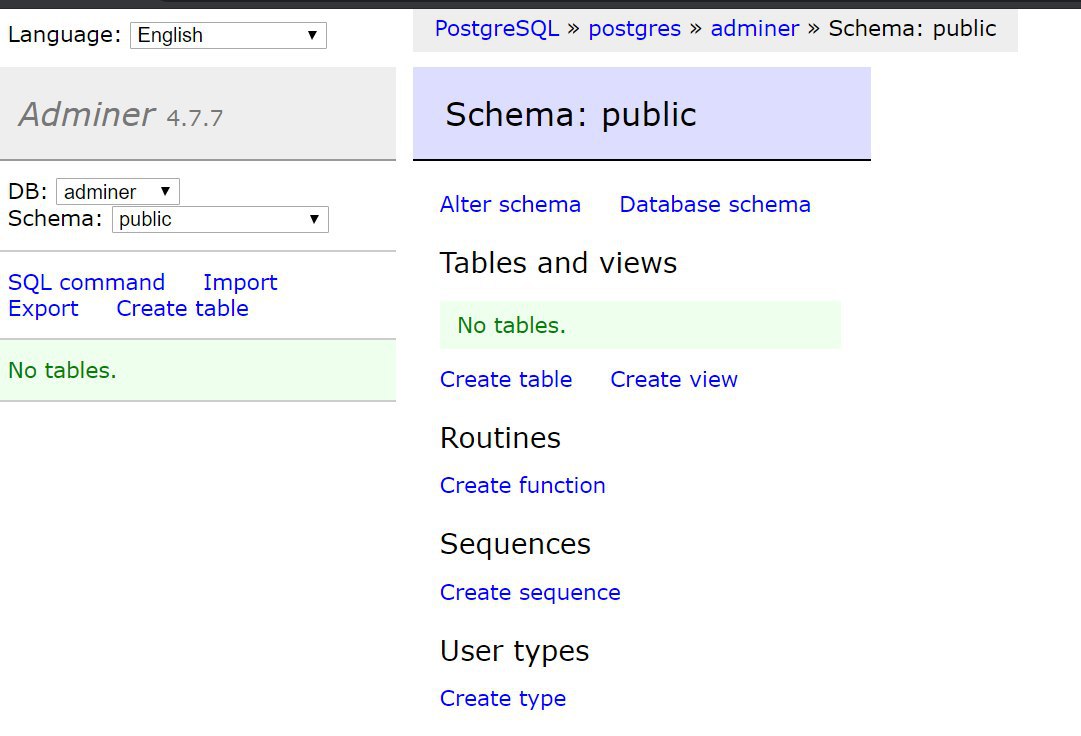Viewport: 1081px width, 736px height.
Task: Open the DB dropdown set to adminer
Action: [x=118, y=192]
